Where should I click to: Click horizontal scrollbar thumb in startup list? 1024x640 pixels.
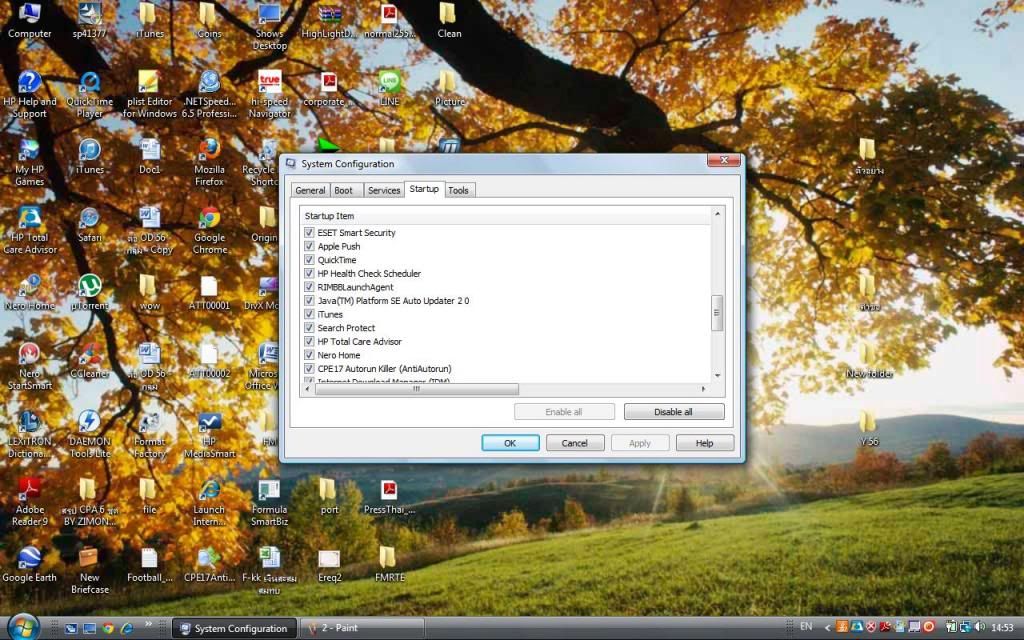(x=417, y=389)
